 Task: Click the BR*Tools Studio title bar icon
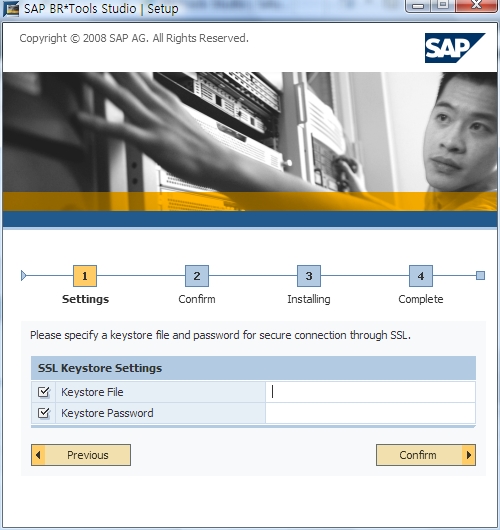tap(11, 8)
